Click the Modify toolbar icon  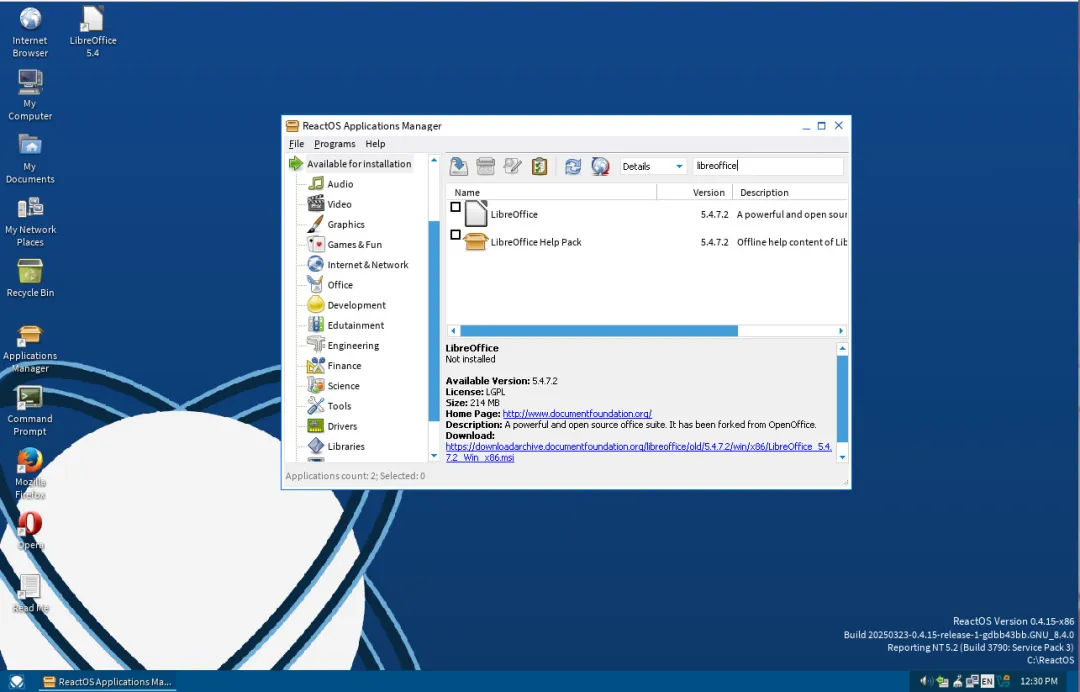click(x=512, y=166)
